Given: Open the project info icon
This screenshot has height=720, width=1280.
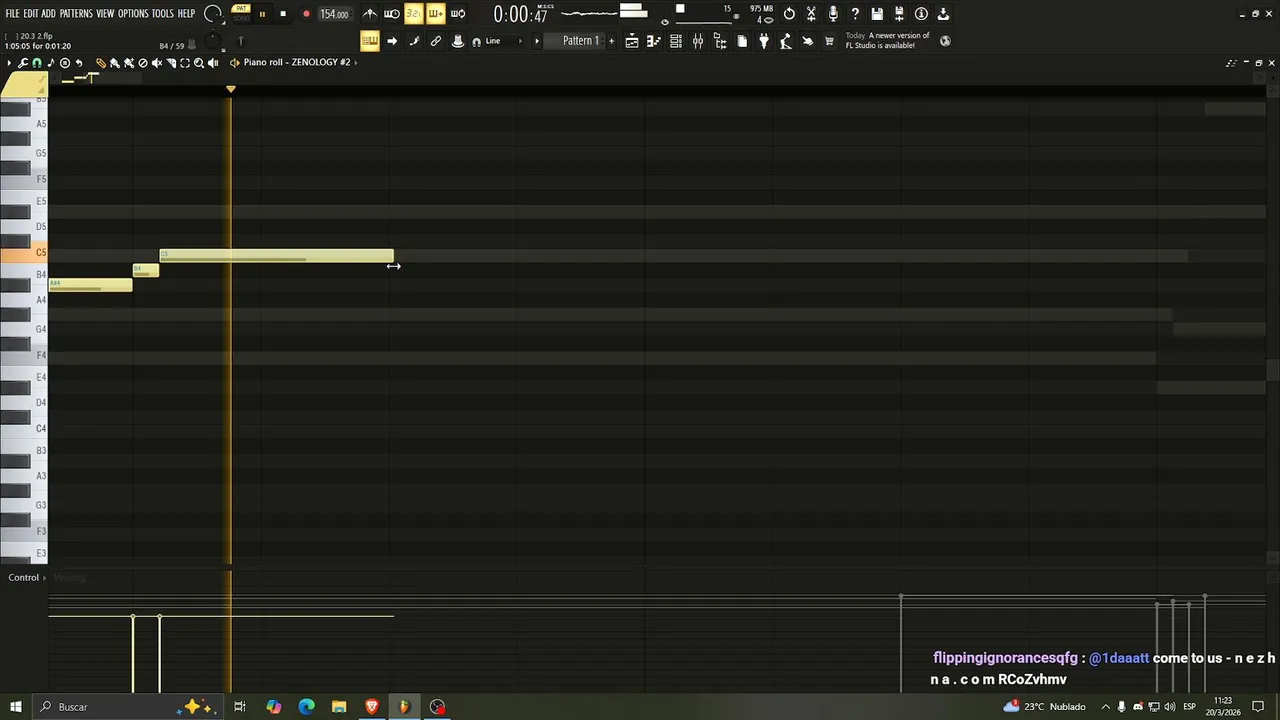Looking at the screenshot, I should 921,14.
